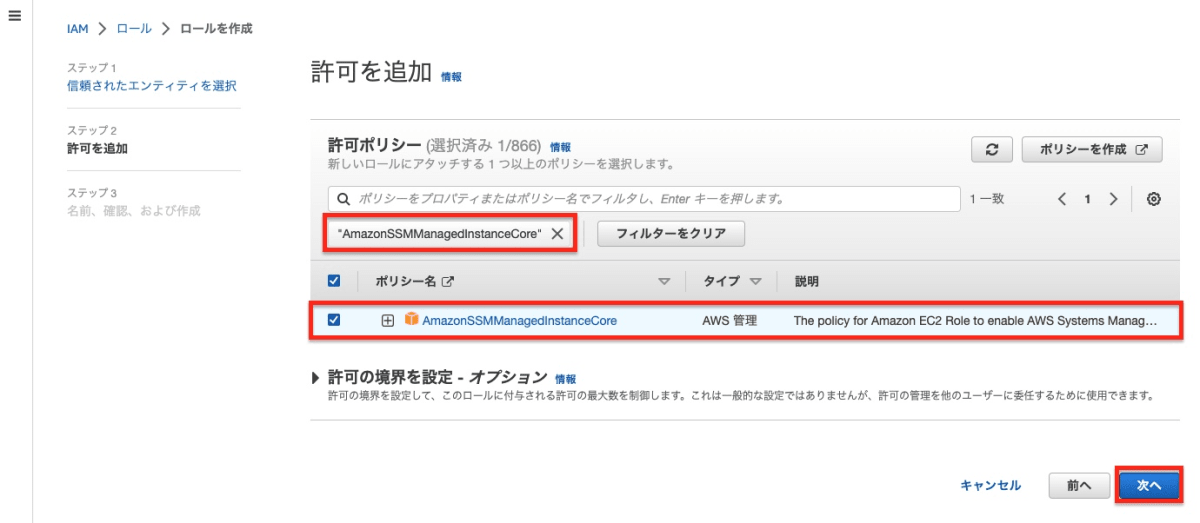Click the AmazonSSMManagedInstanceCore orange policy icon

click(411, 320)
